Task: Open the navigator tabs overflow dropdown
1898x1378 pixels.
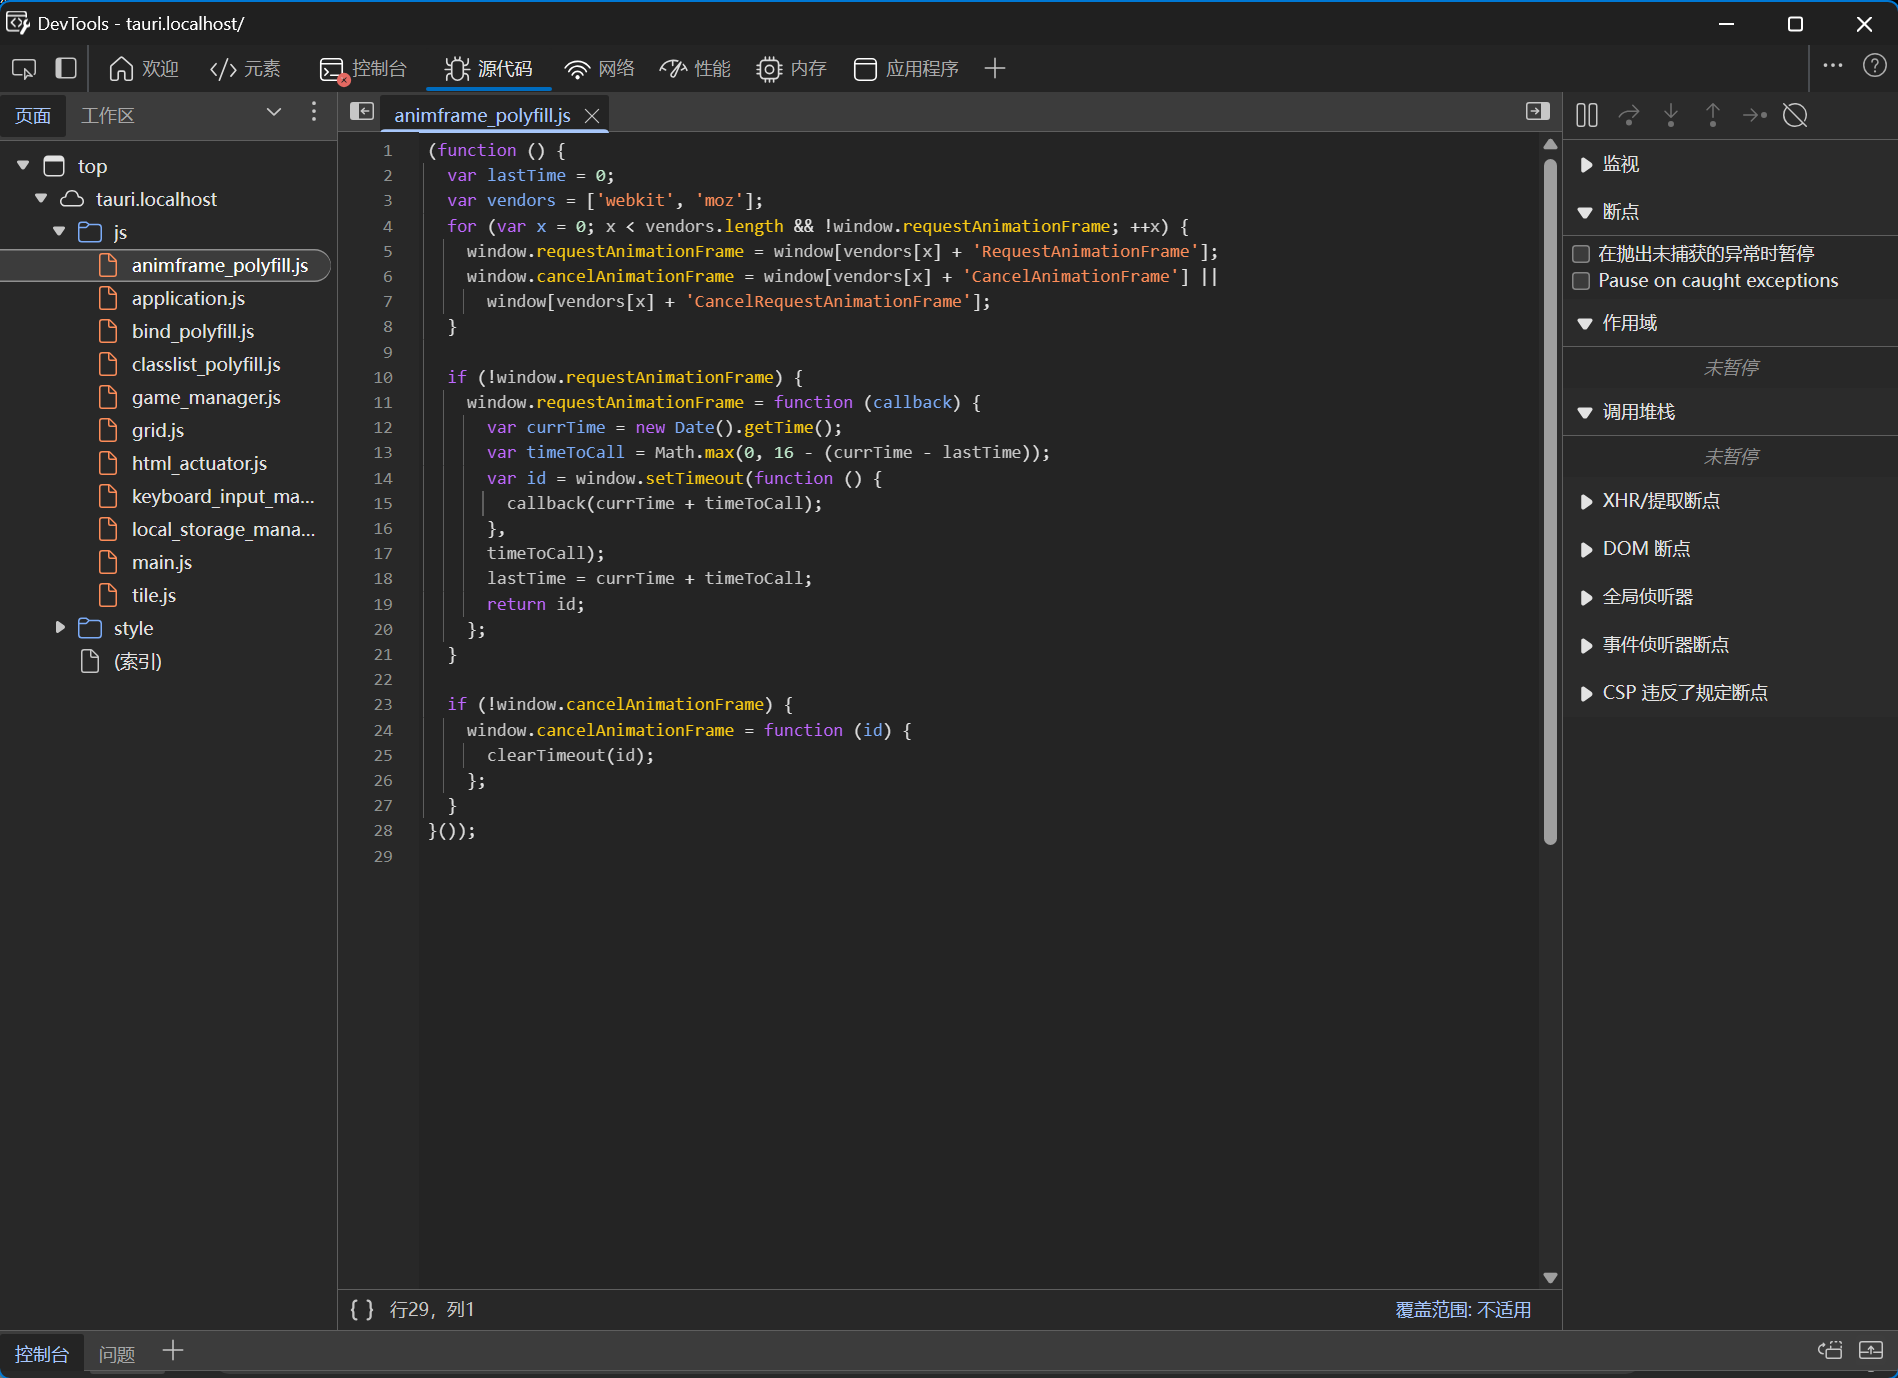Action: point(273,113)
